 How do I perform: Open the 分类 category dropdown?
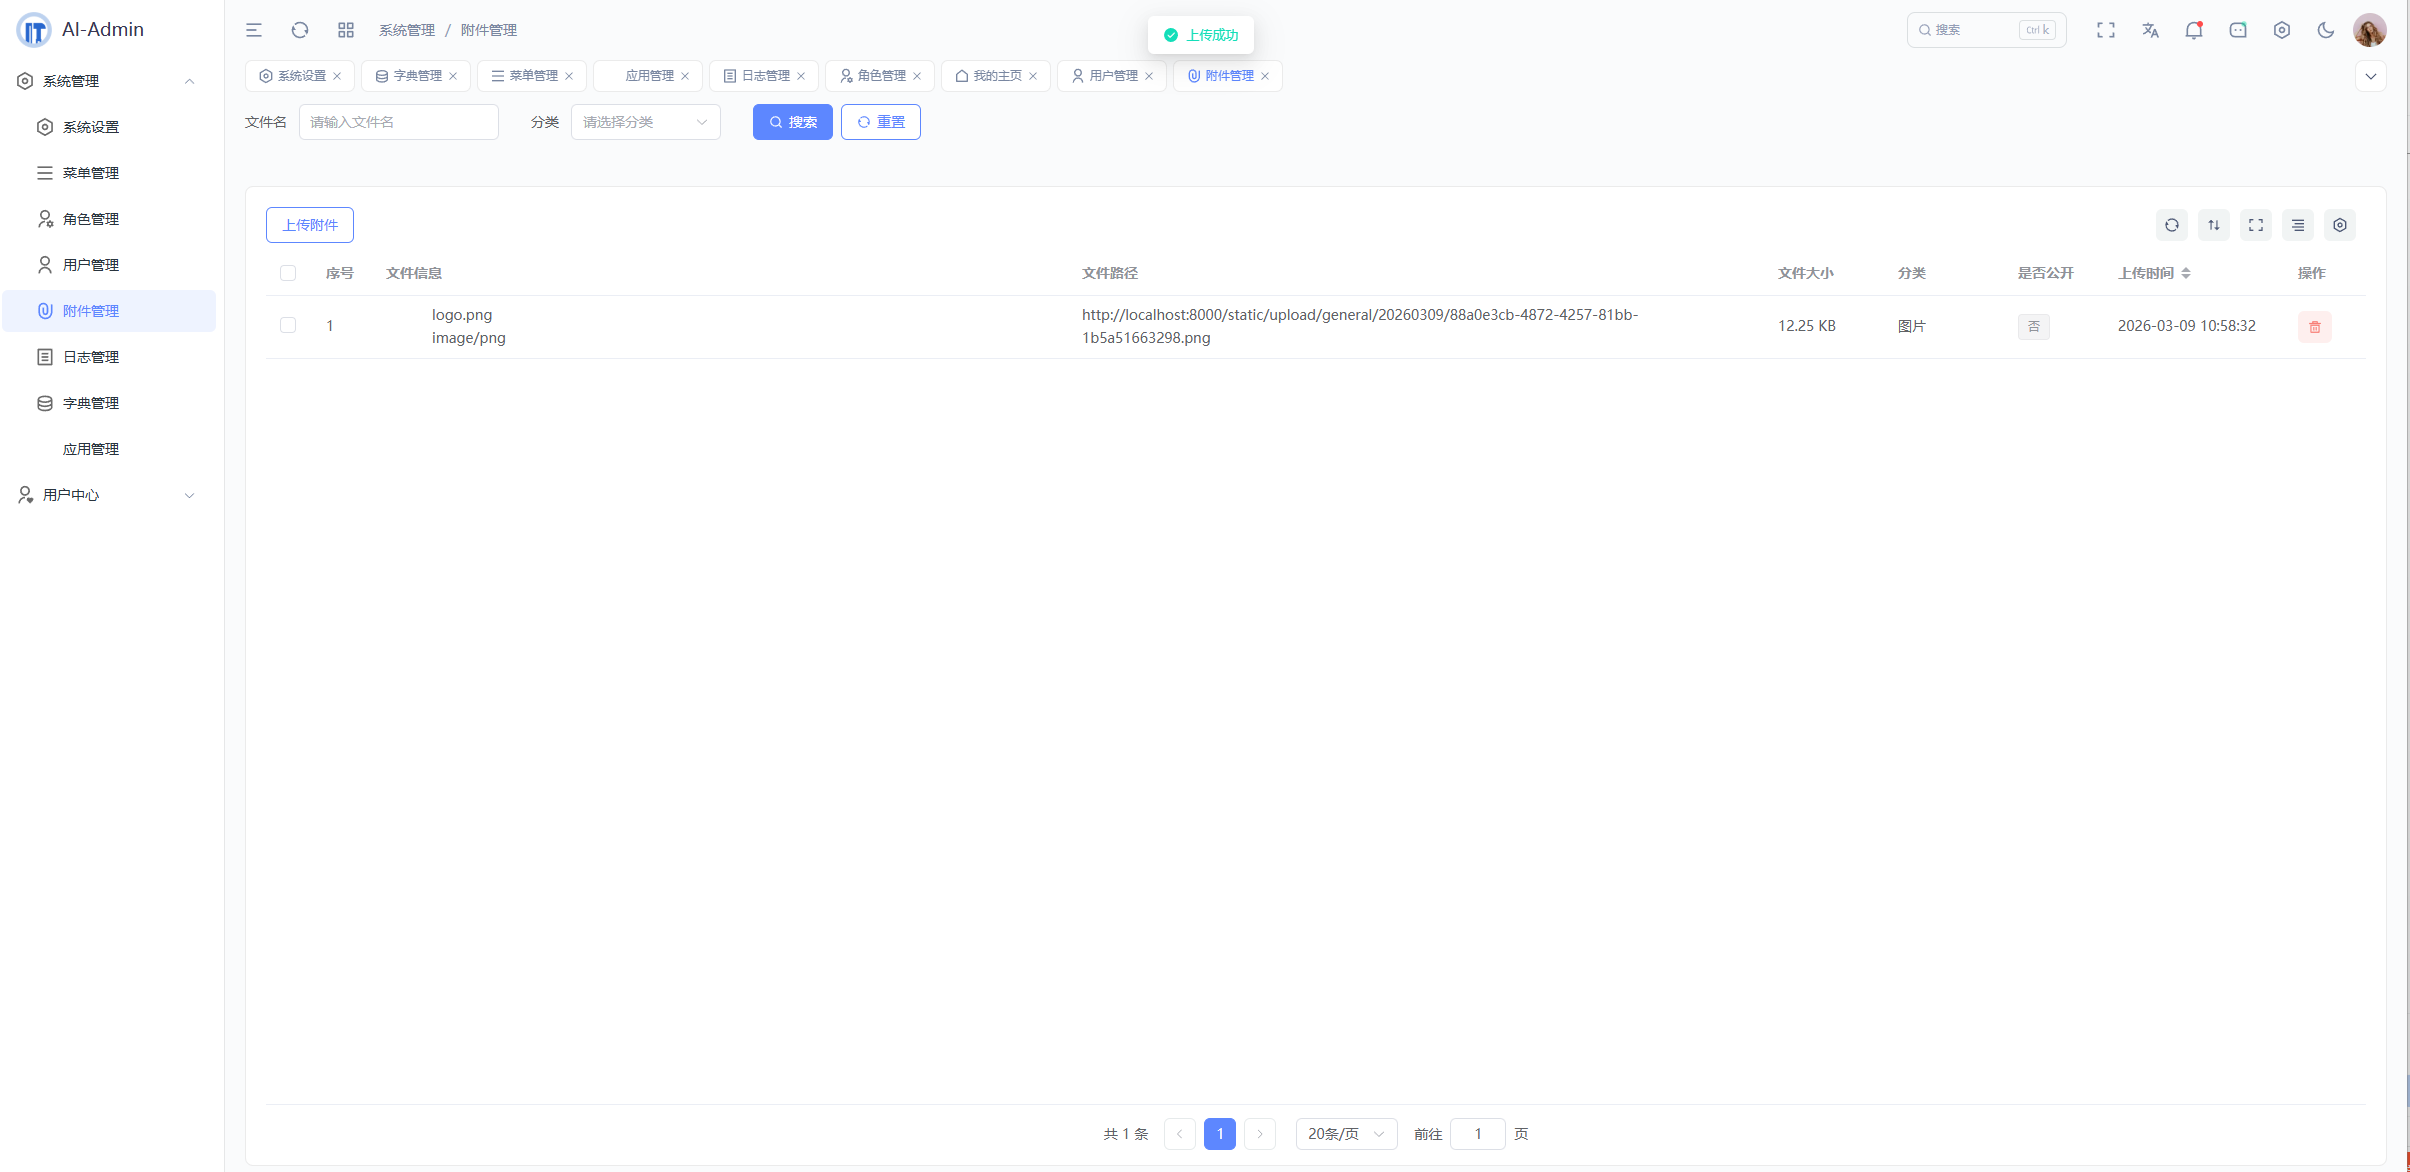pyautogui.click(x=646, y=122)
